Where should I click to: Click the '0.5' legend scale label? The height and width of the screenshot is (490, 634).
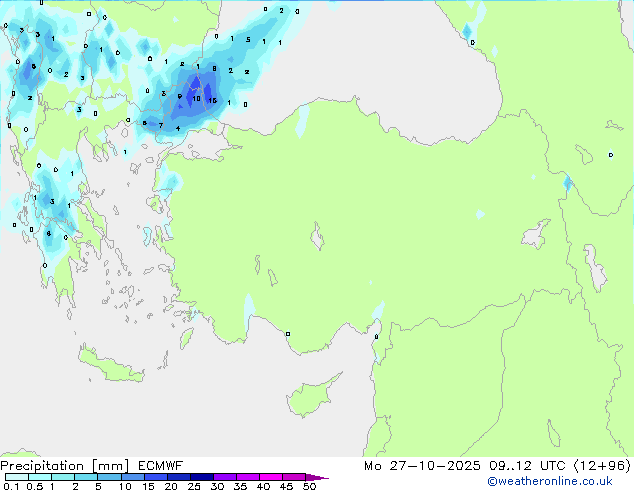pos(34,486)
